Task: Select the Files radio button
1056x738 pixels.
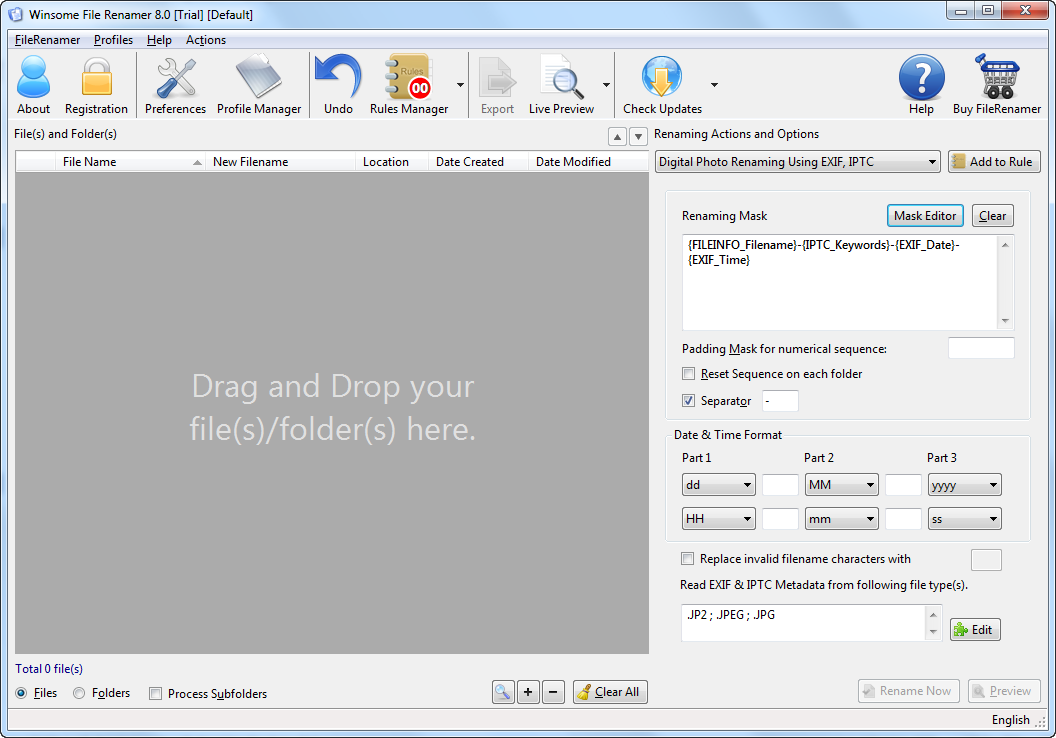Action: pos(22,693)
